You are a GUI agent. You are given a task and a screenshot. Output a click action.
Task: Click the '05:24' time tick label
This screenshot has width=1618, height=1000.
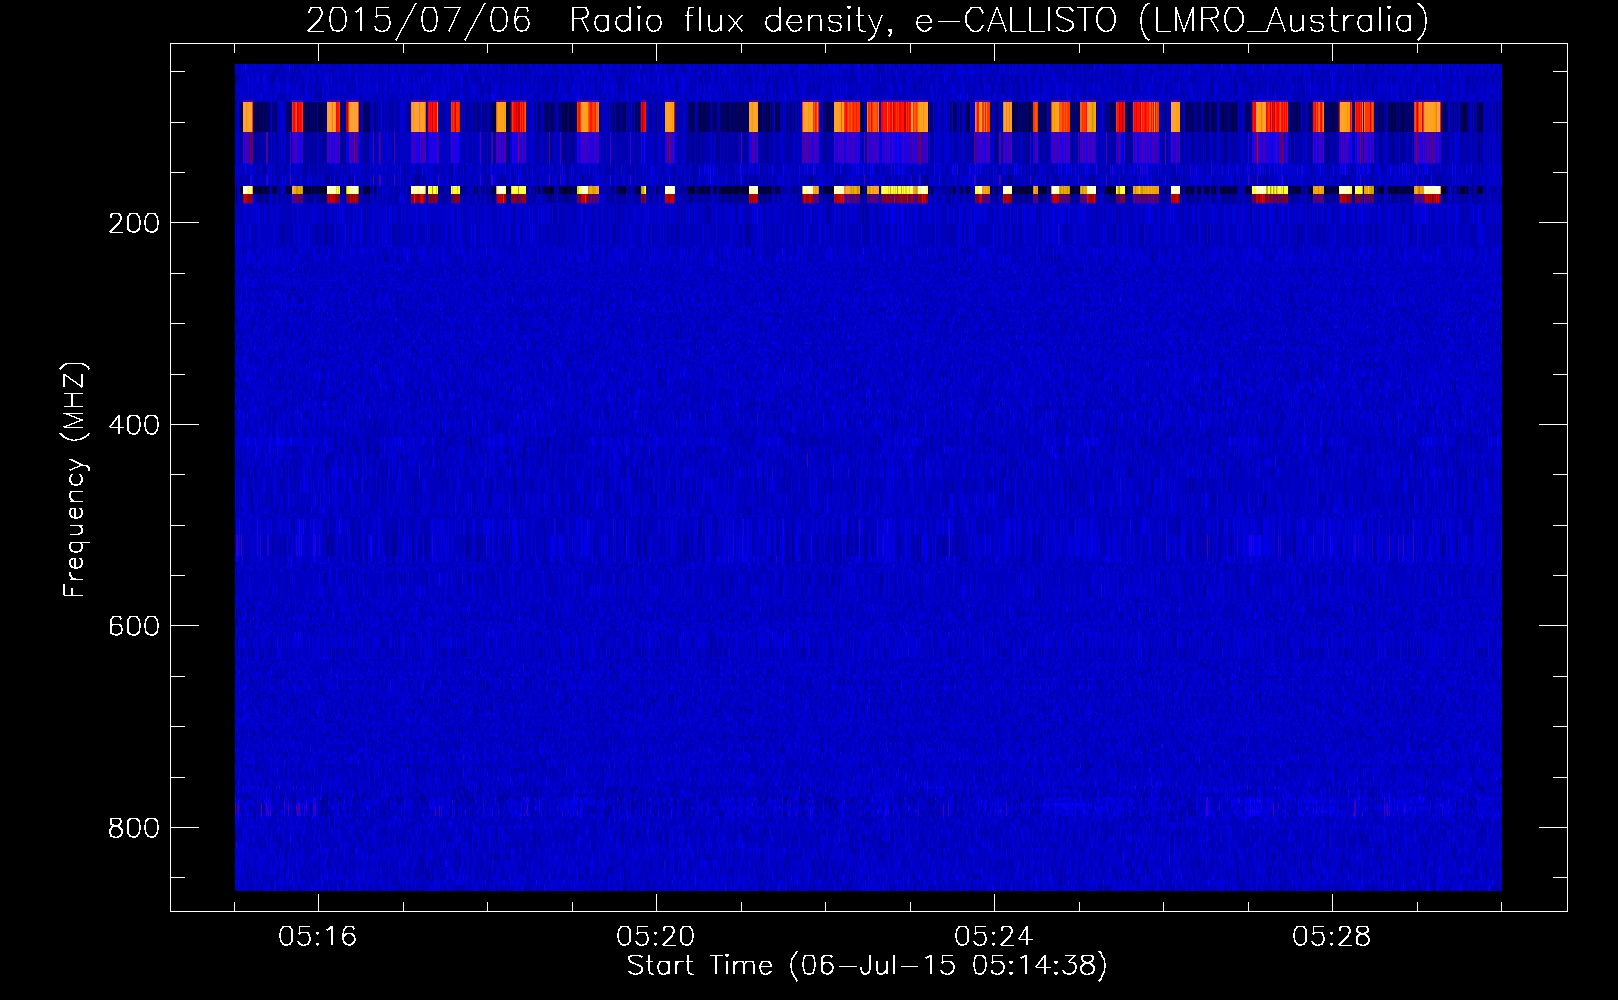[x=994, y=937]
